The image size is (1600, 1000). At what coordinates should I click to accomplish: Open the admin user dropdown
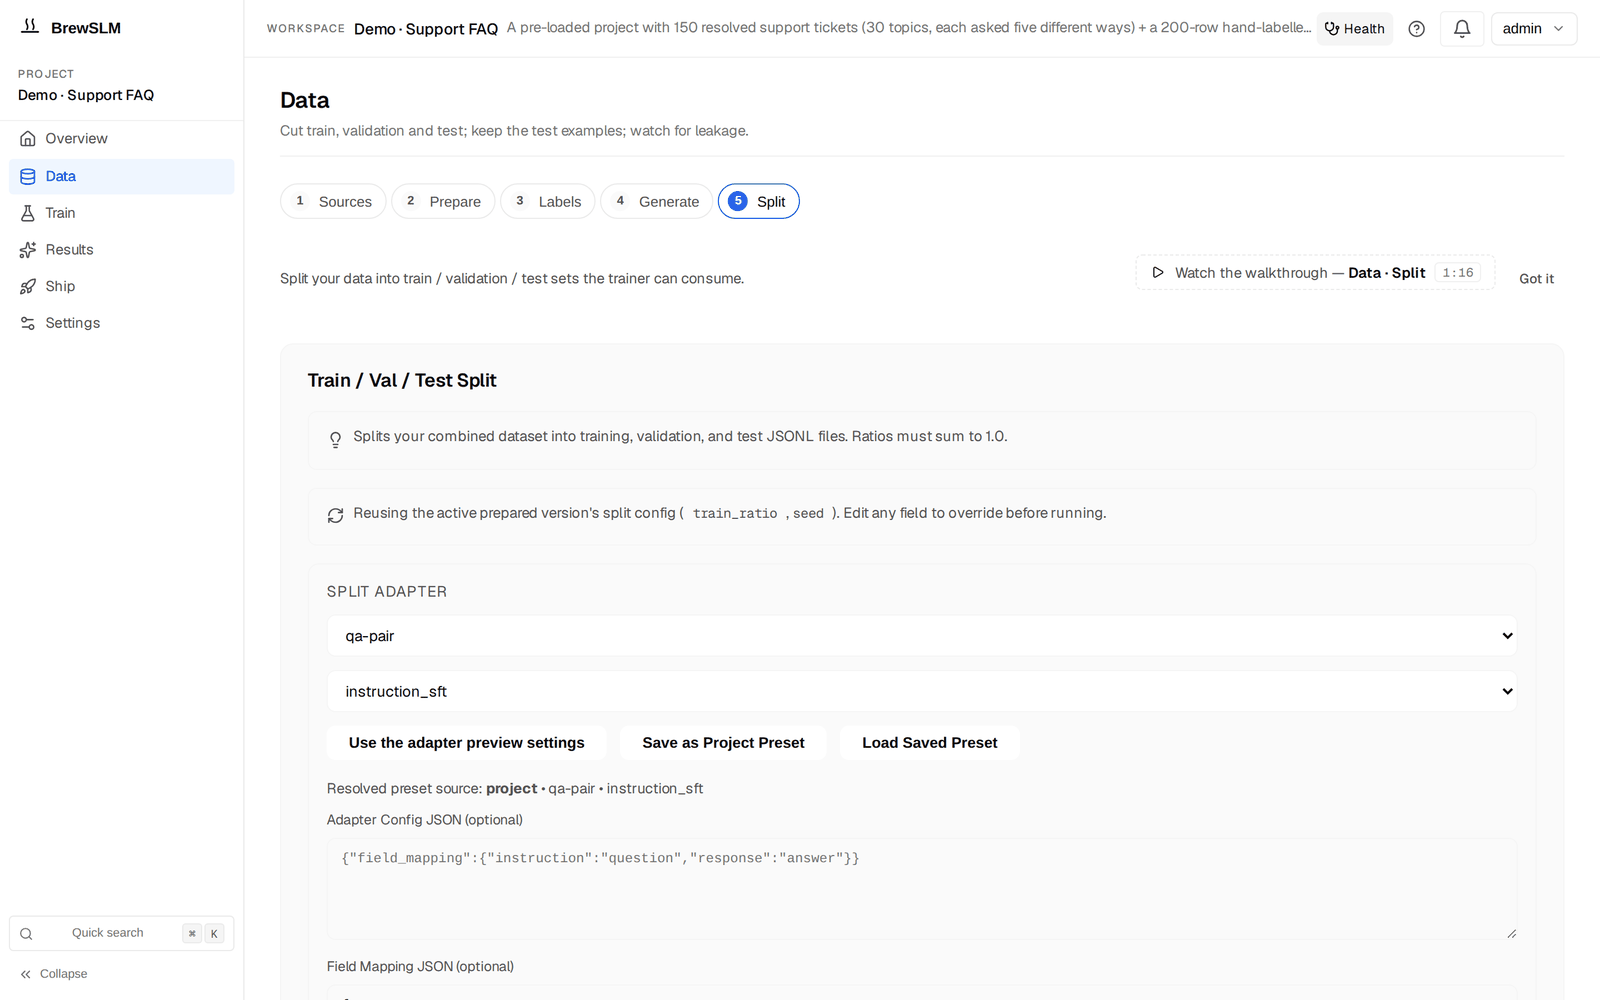coord(1533,29)
